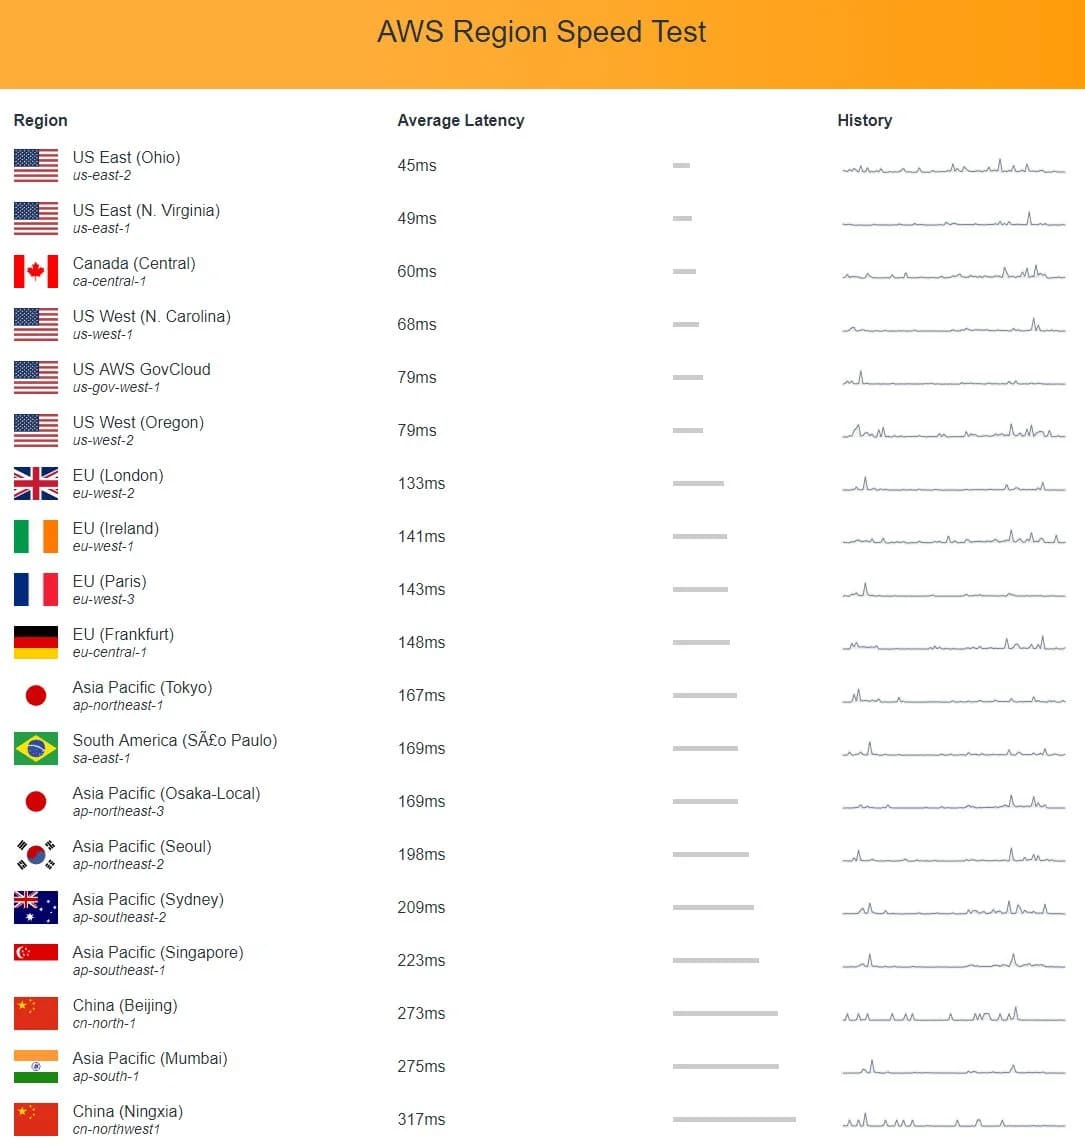Screen dimensions: 1085x1145
Task: Click the US West (Oregon) history sparkline
Action: [x=954, y=431]
